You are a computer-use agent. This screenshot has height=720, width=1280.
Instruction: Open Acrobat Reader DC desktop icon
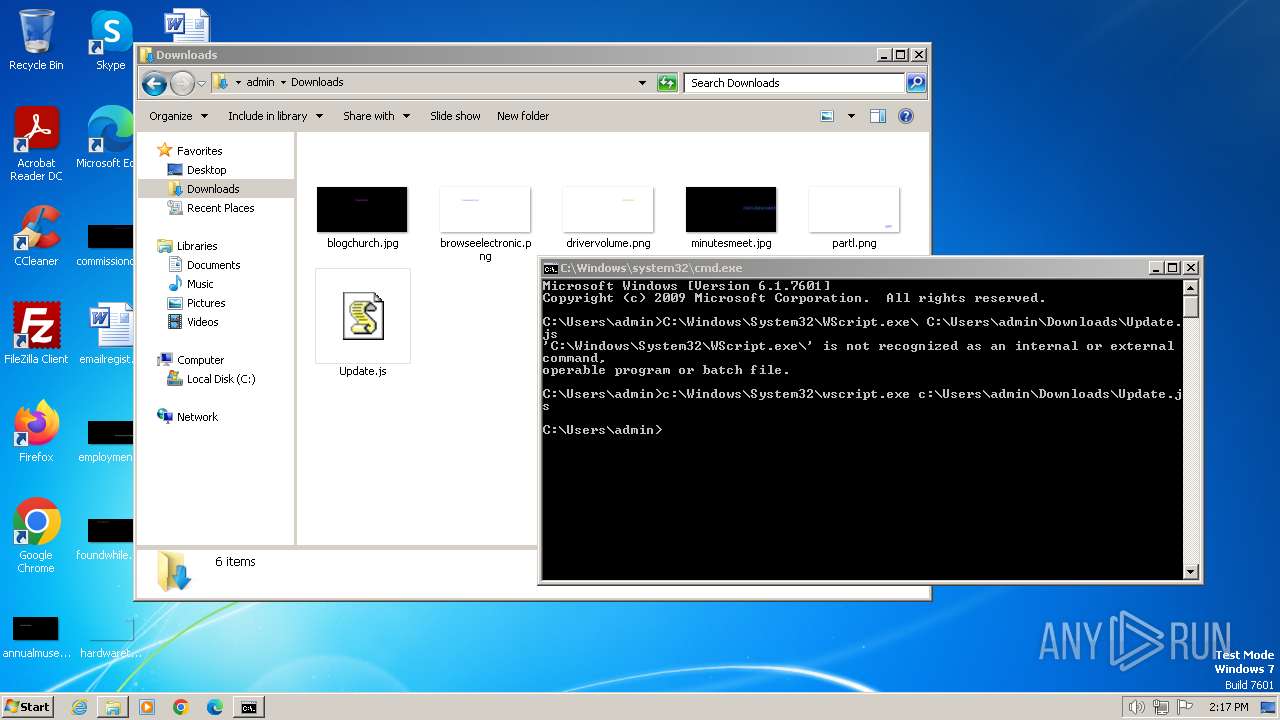[x=36, y=144]
